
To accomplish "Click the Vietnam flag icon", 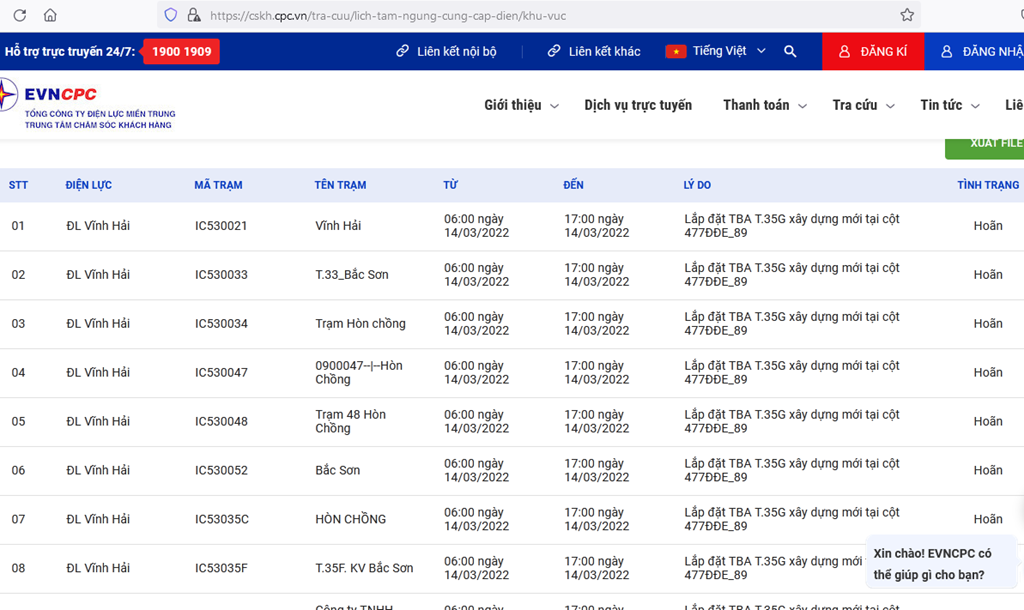I will point(676,51).
